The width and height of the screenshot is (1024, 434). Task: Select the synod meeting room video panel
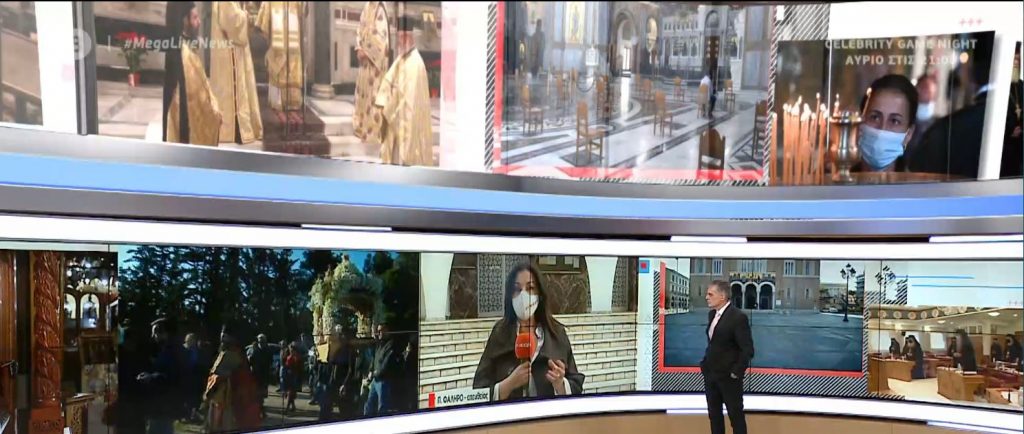pyautogui.click(x=945, y=340)
